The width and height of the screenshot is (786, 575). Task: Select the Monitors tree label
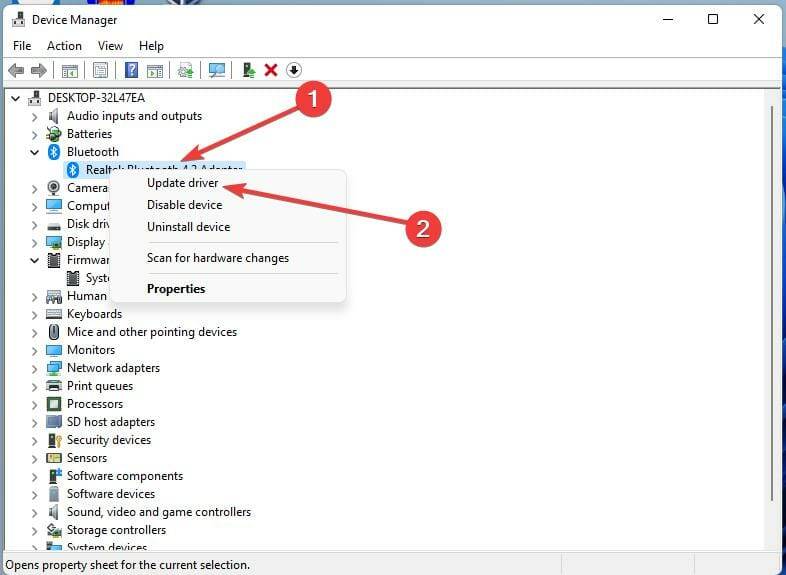91,350
